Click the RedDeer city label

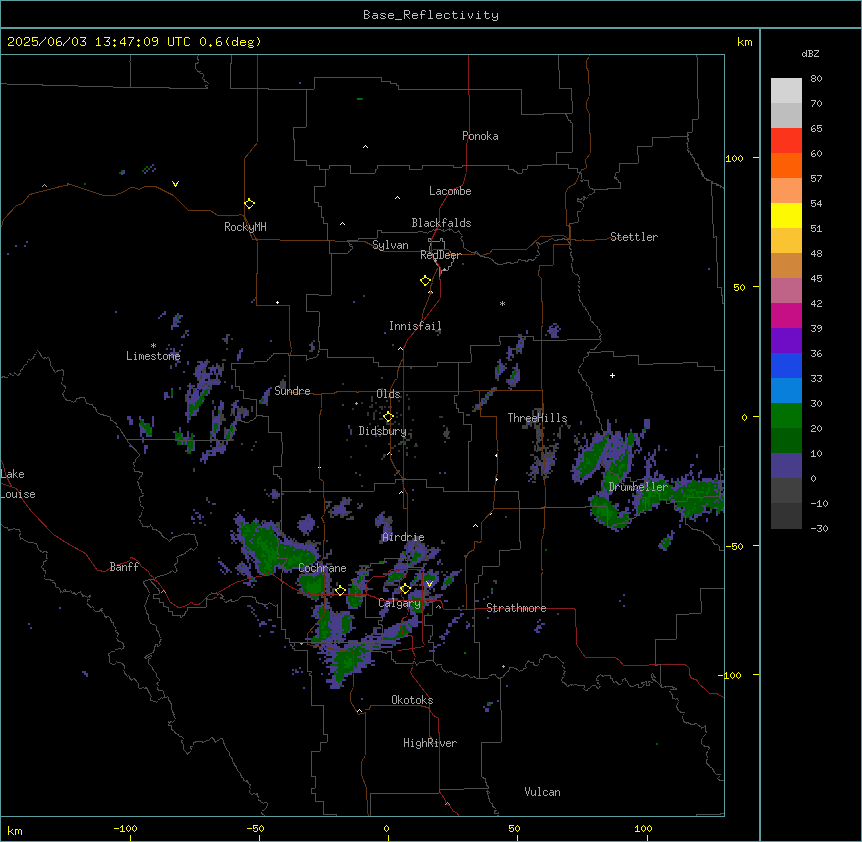(440, 255)
